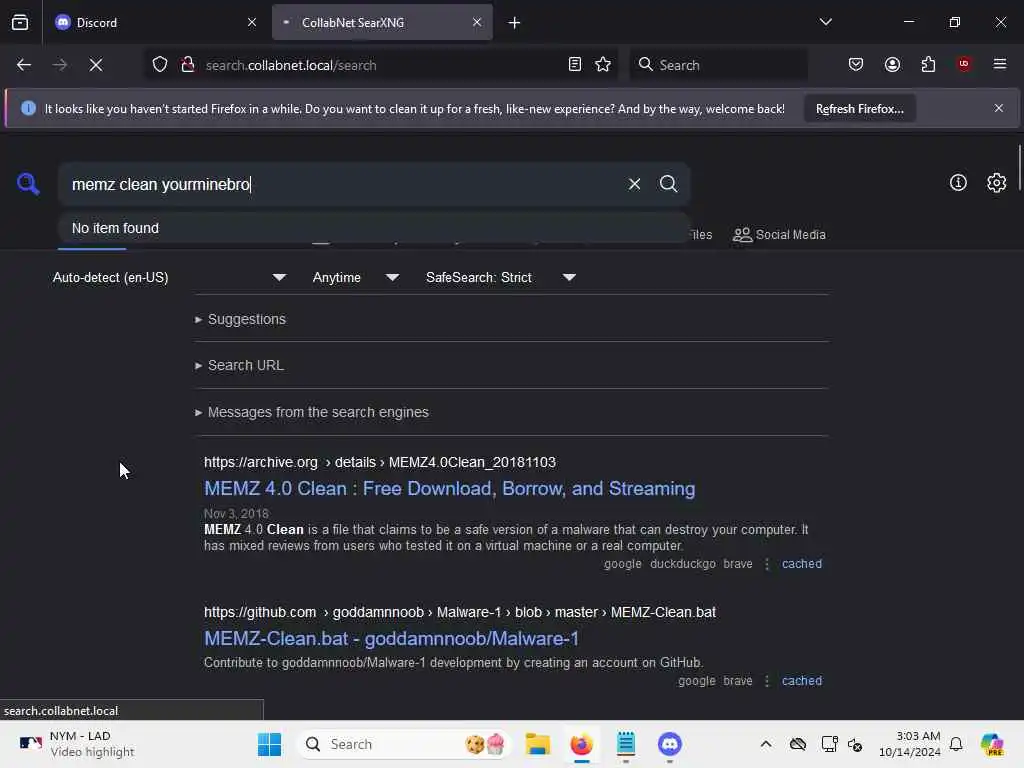The height and width of the screenshot is (768, 1024).
Task: Open File Explorer from taskbar
Action: (x=537, y=744)
